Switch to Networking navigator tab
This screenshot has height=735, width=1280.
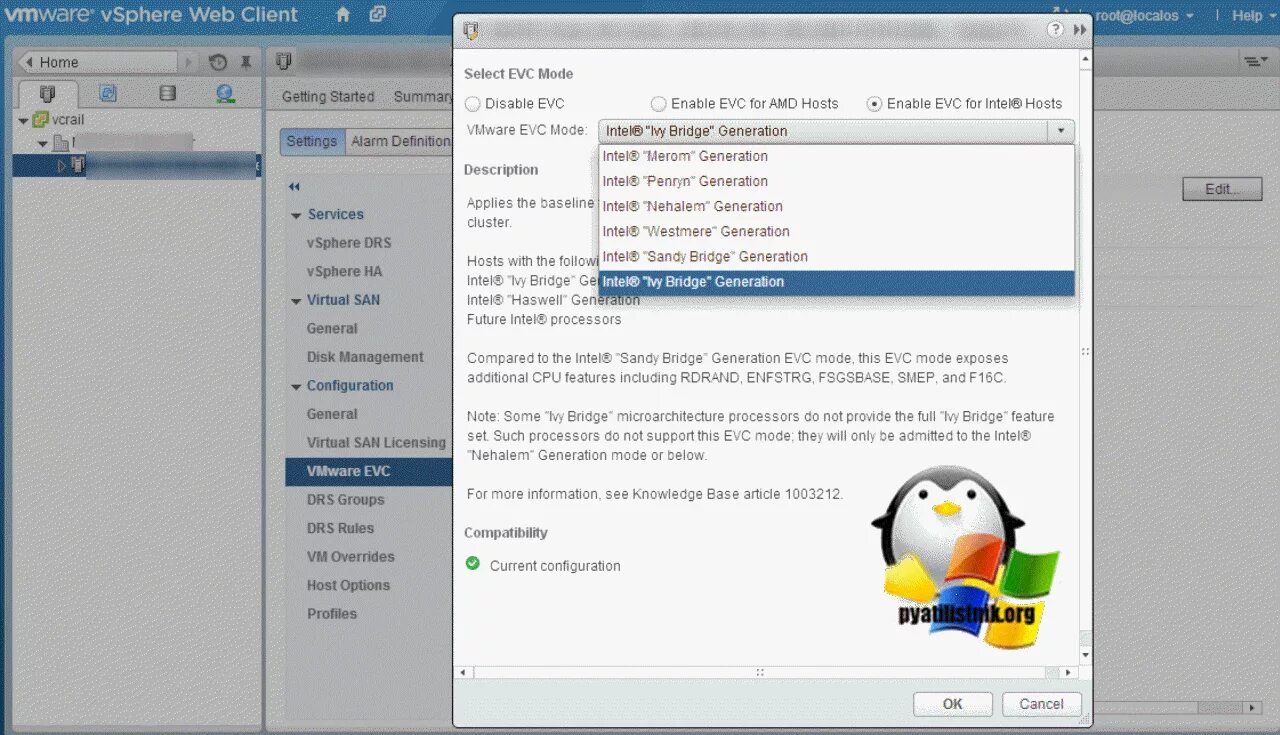pos(226,94)
